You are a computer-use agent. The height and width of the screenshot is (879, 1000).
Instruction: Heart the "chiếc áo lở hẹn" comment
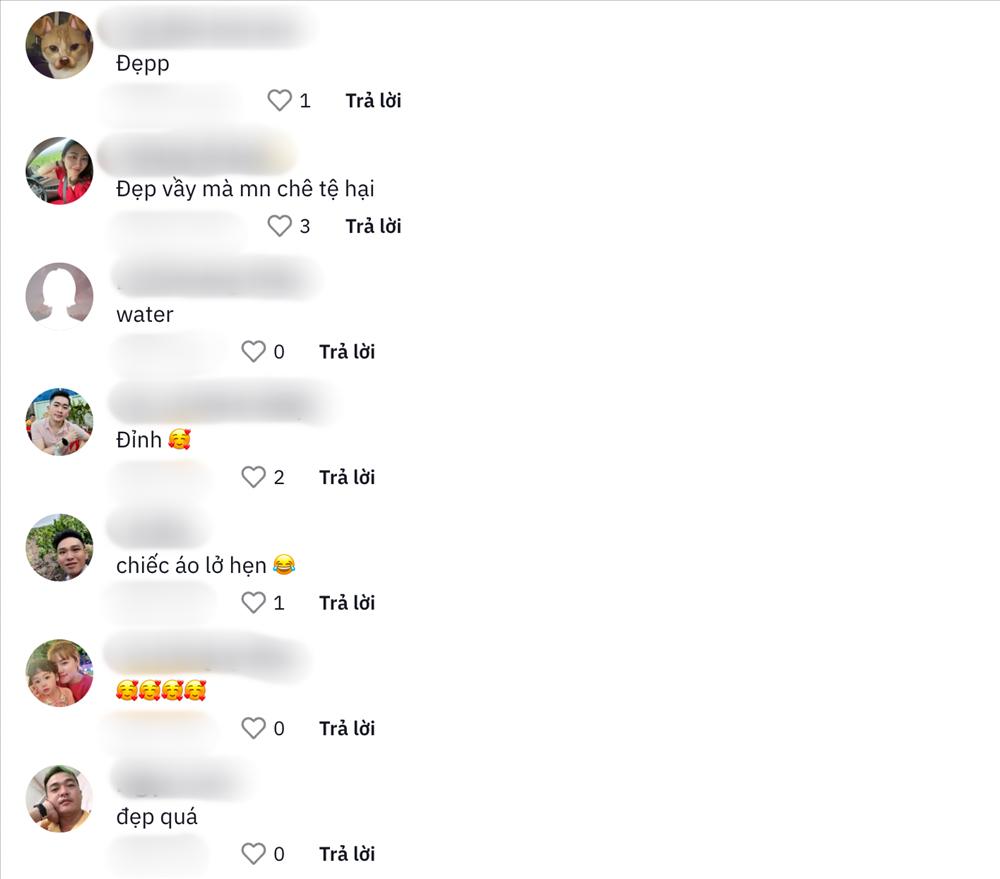click(253, 603)
